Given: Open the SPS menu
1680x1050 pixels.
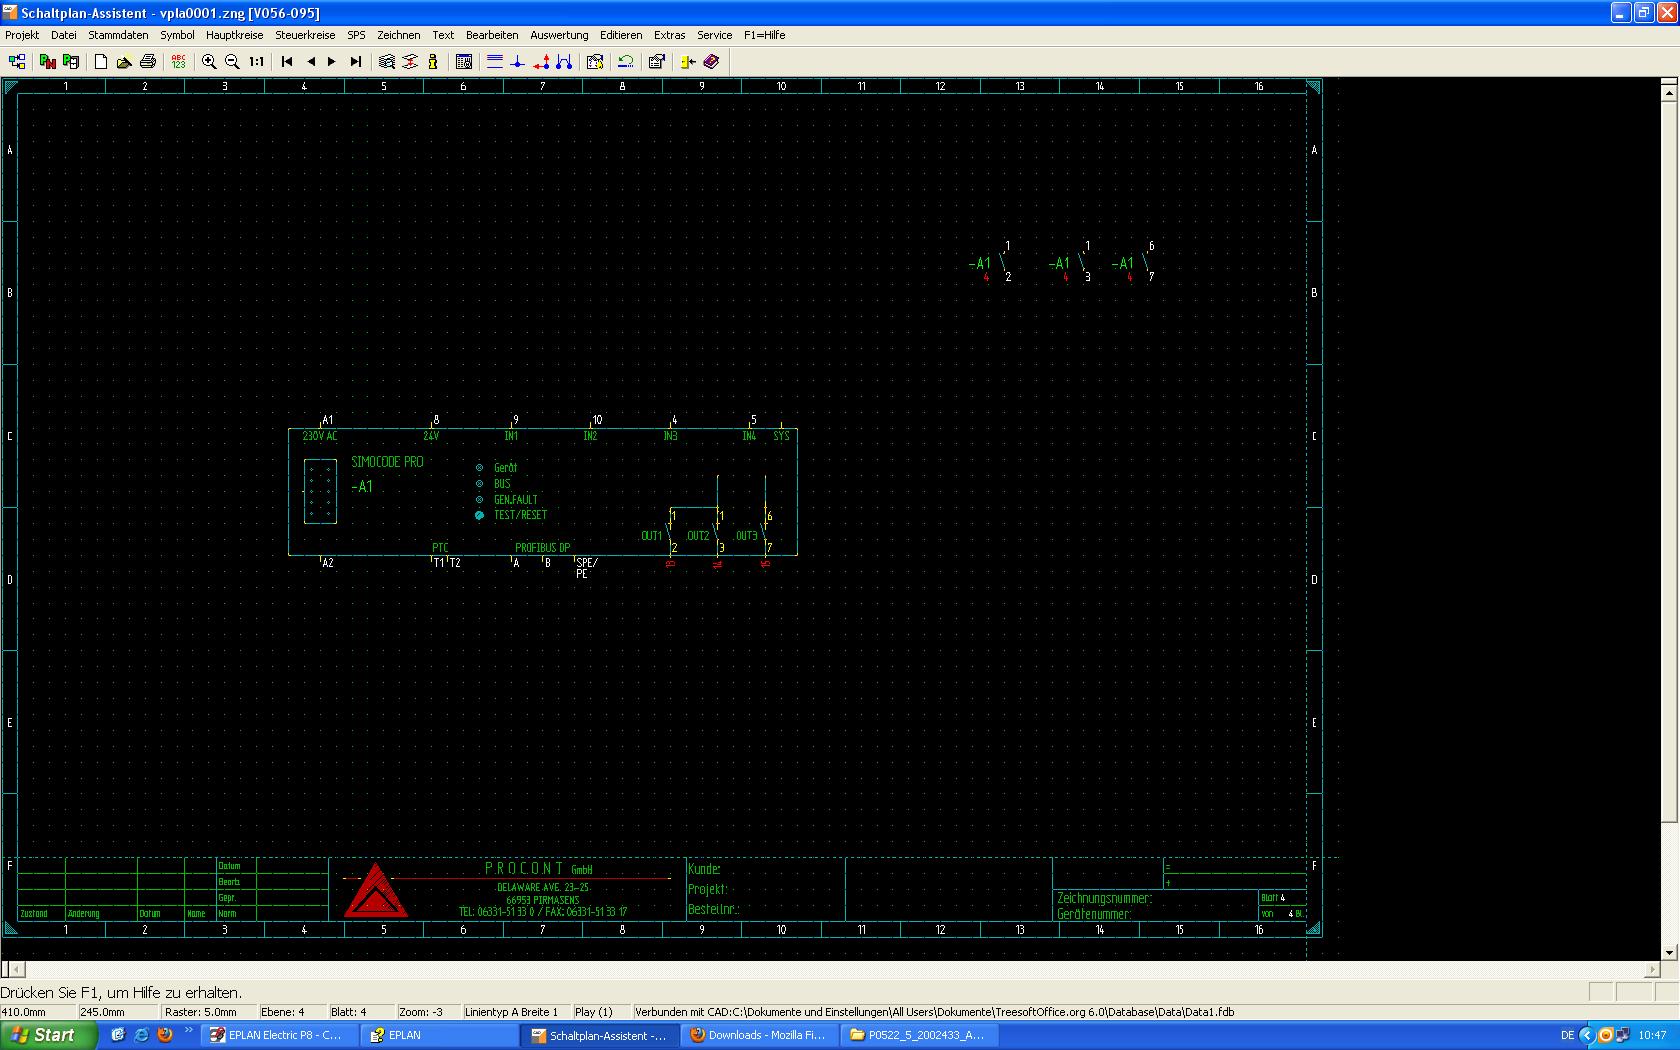Looking at the screenshot, I should 356,35.
